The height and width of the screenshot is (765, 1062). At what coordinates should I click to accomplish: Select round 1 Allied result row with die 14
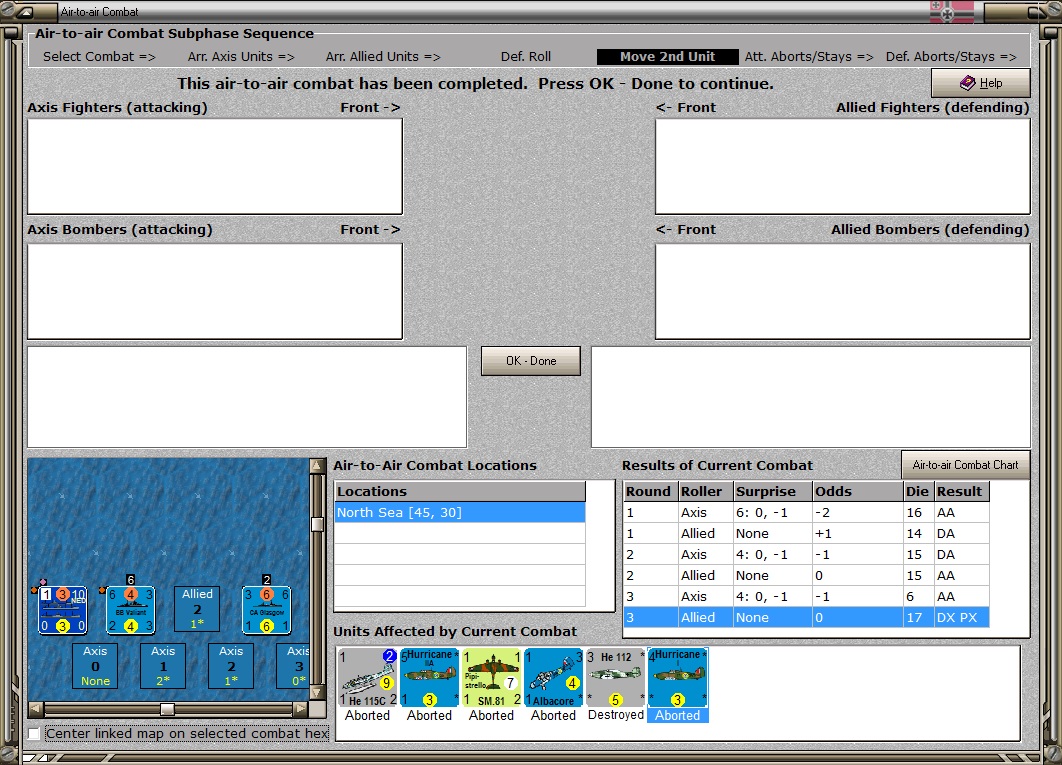tap(806, 534)
